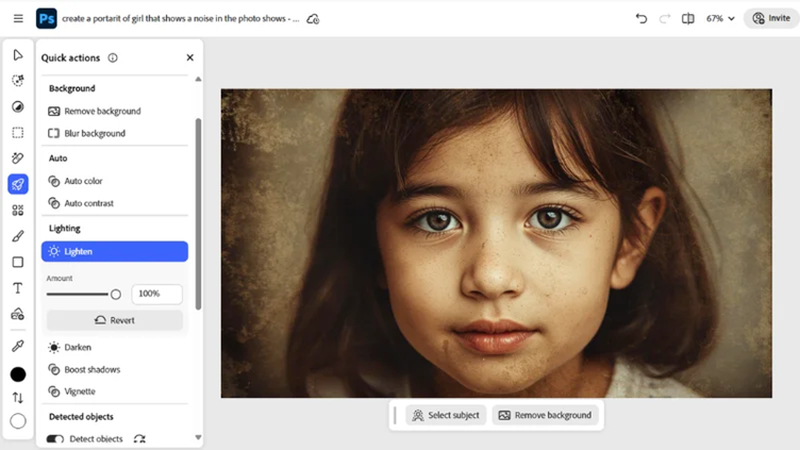Pick the Eyedropper tool
Viewport: 800px width, 450px height.
pyautogui.click(x=18, y=346)
